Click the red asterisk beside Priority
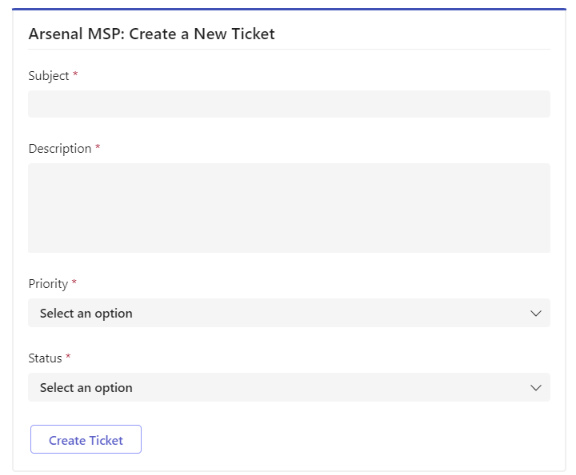The width and height of the screenshot is (576, 475). (74, 282)
